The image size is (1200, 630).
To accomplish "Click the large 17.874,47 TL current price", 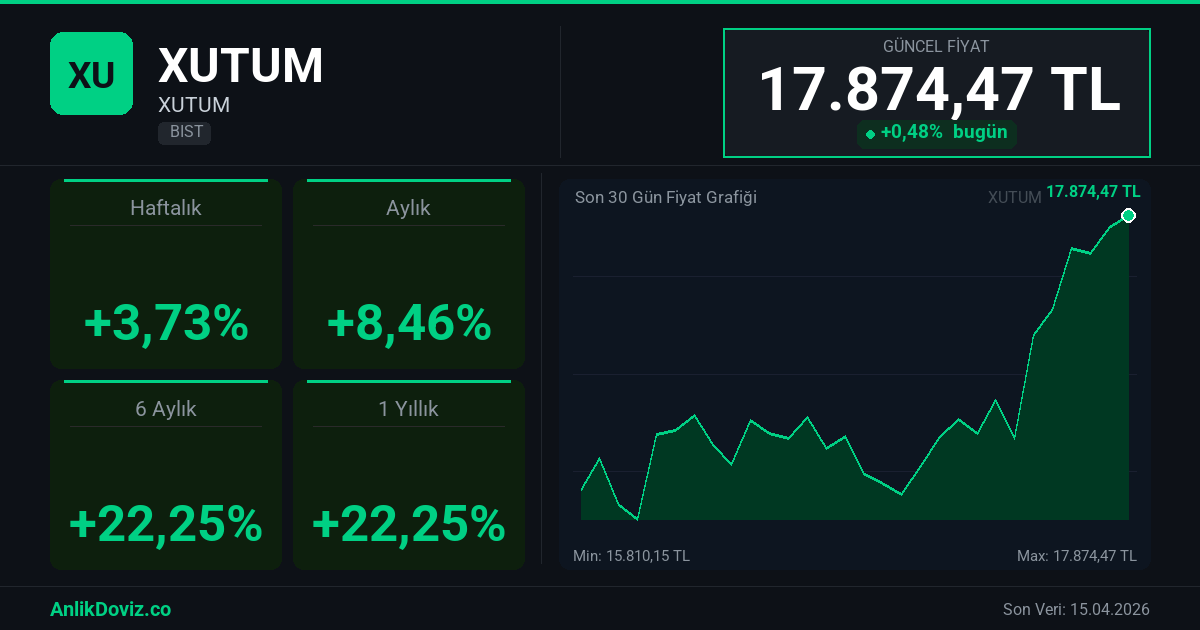I will (938, 90).
